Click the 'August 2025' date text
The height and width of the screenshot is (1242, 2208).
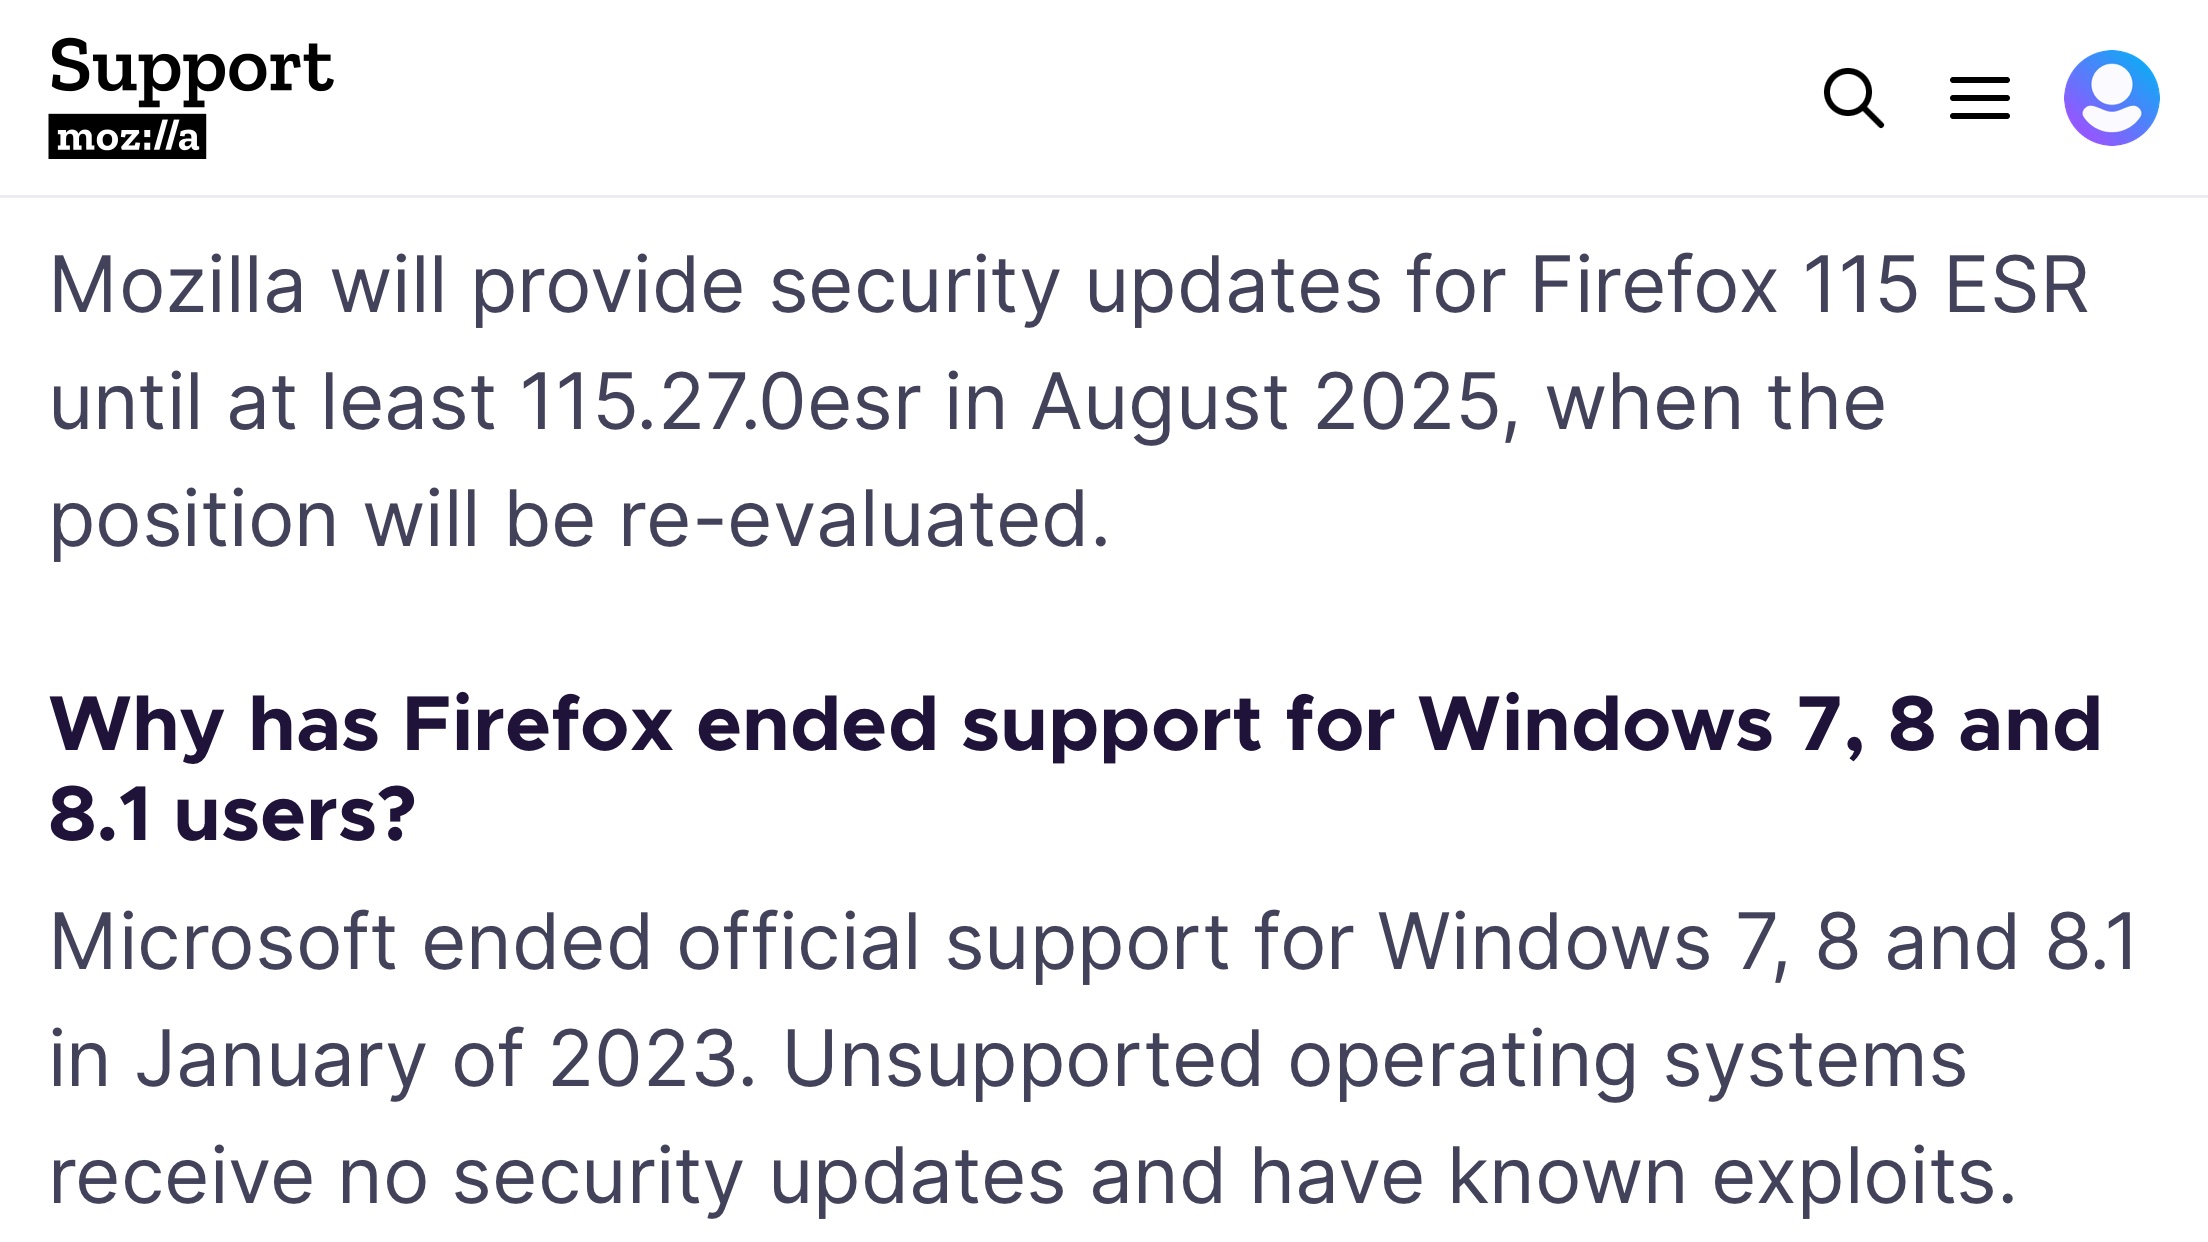pyautogui.click(x=1266, y=403)
